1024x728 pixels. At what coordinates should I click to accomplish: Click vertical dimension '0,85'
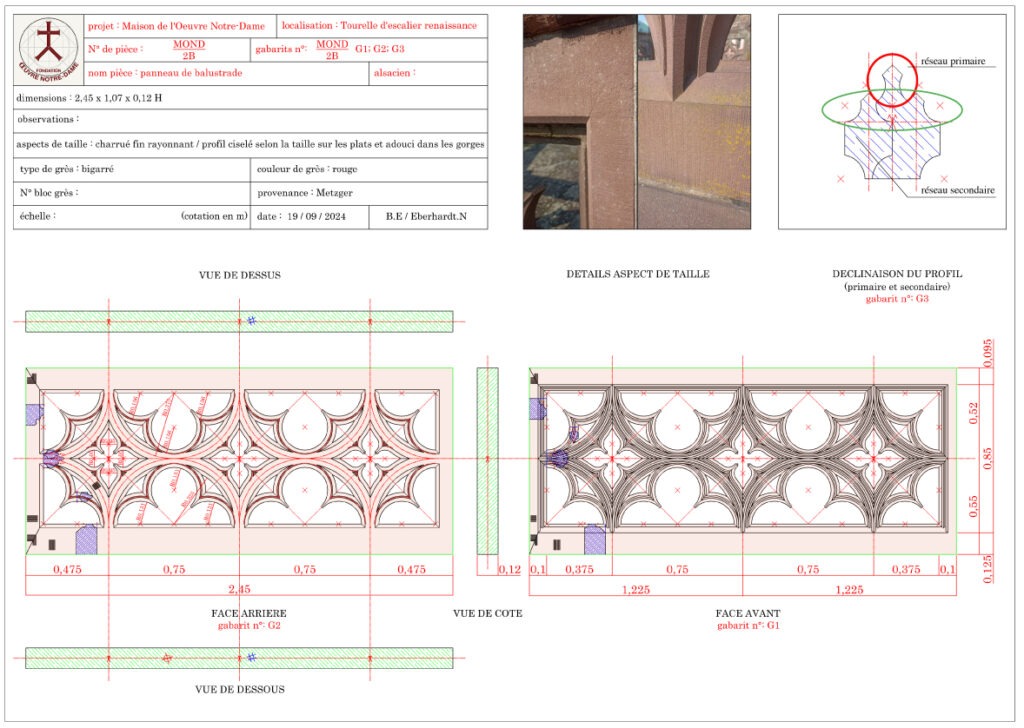988,458
